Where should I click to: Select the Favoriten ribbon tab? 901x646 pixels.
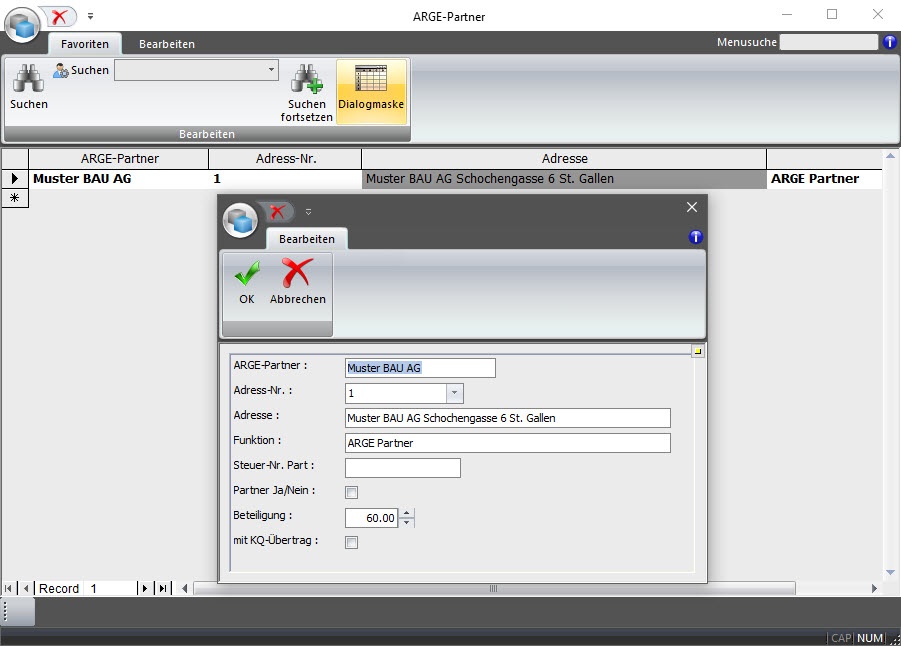pyautogui.click(x=85, y=44)
